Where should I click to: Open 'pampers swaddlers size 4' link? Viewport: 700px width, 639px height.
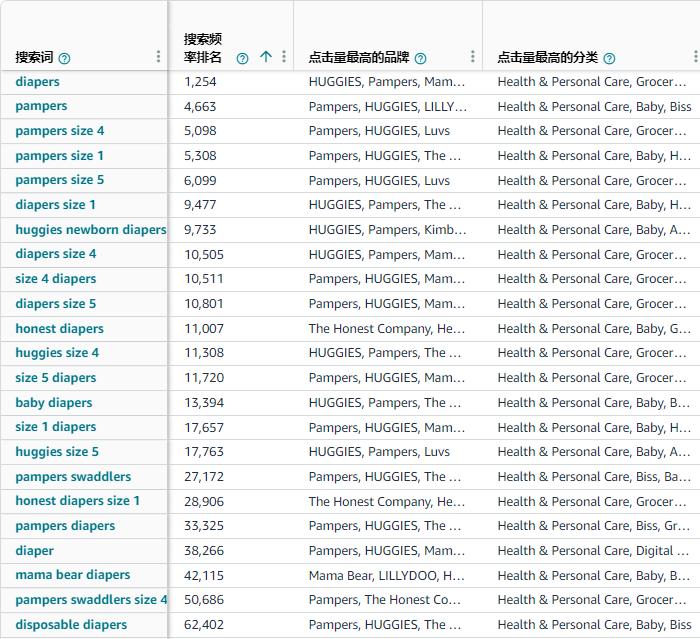coord(91,600)
